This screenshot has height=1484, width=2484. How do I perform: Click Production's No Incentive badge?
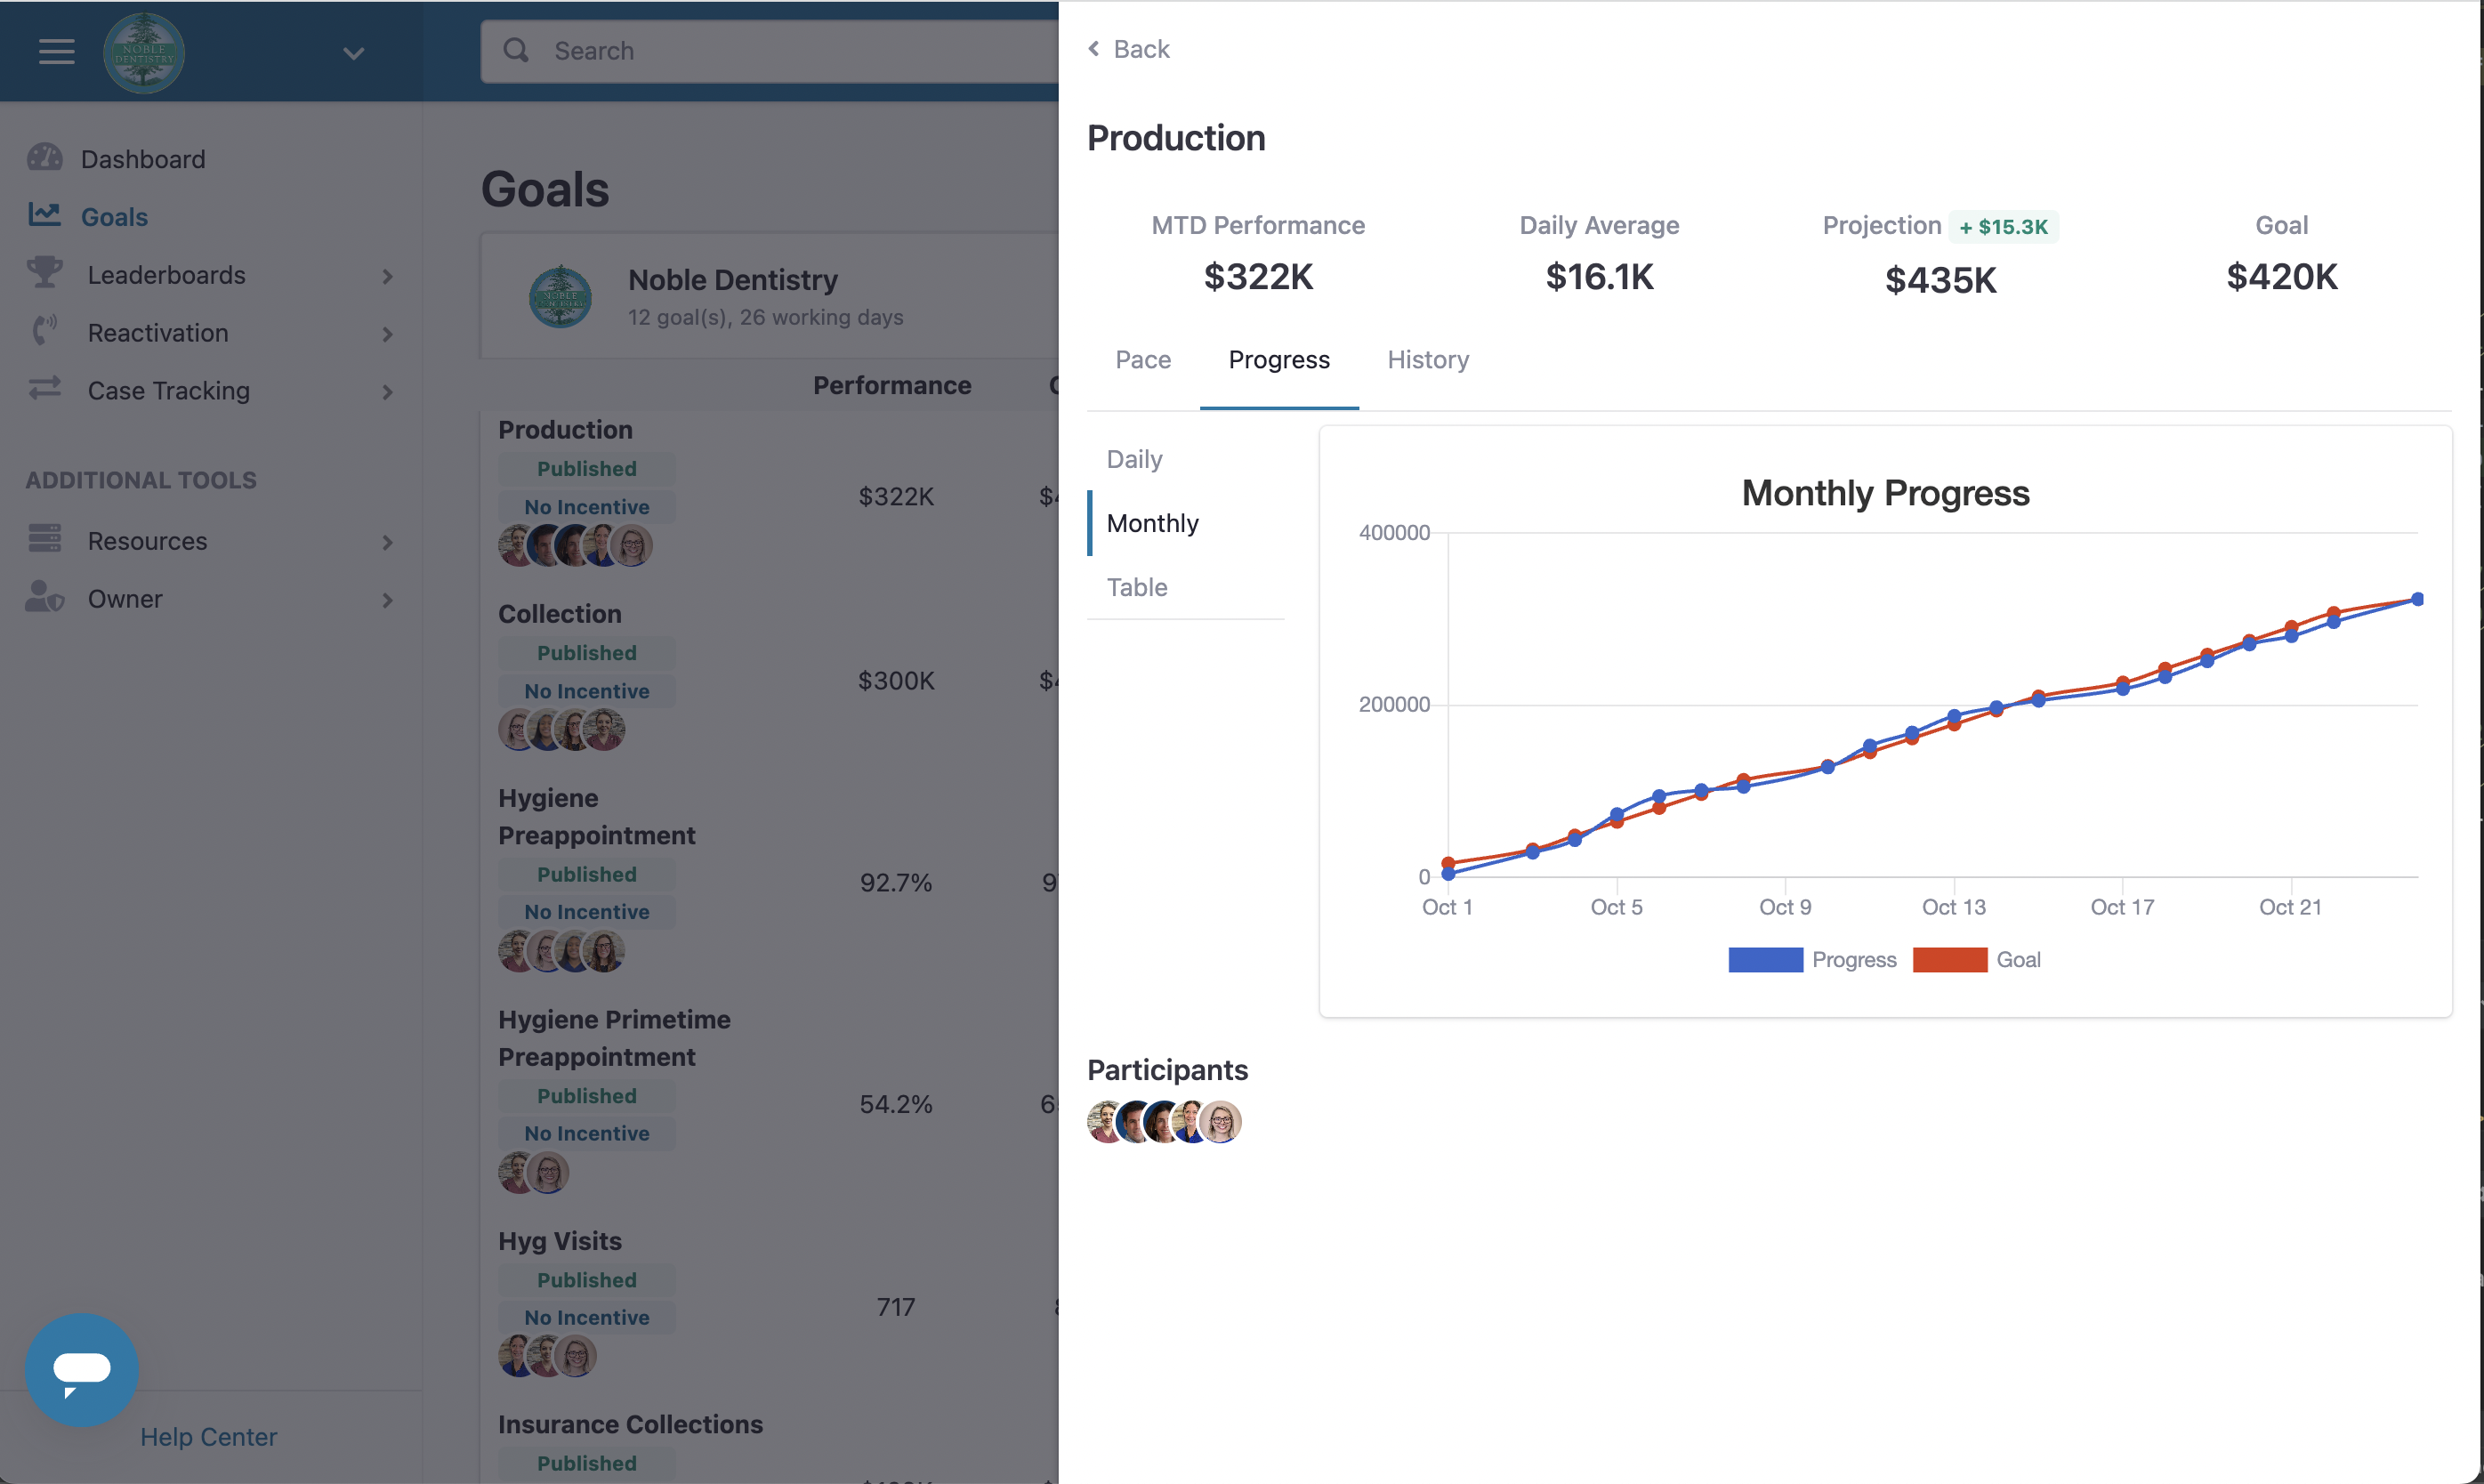587,507
